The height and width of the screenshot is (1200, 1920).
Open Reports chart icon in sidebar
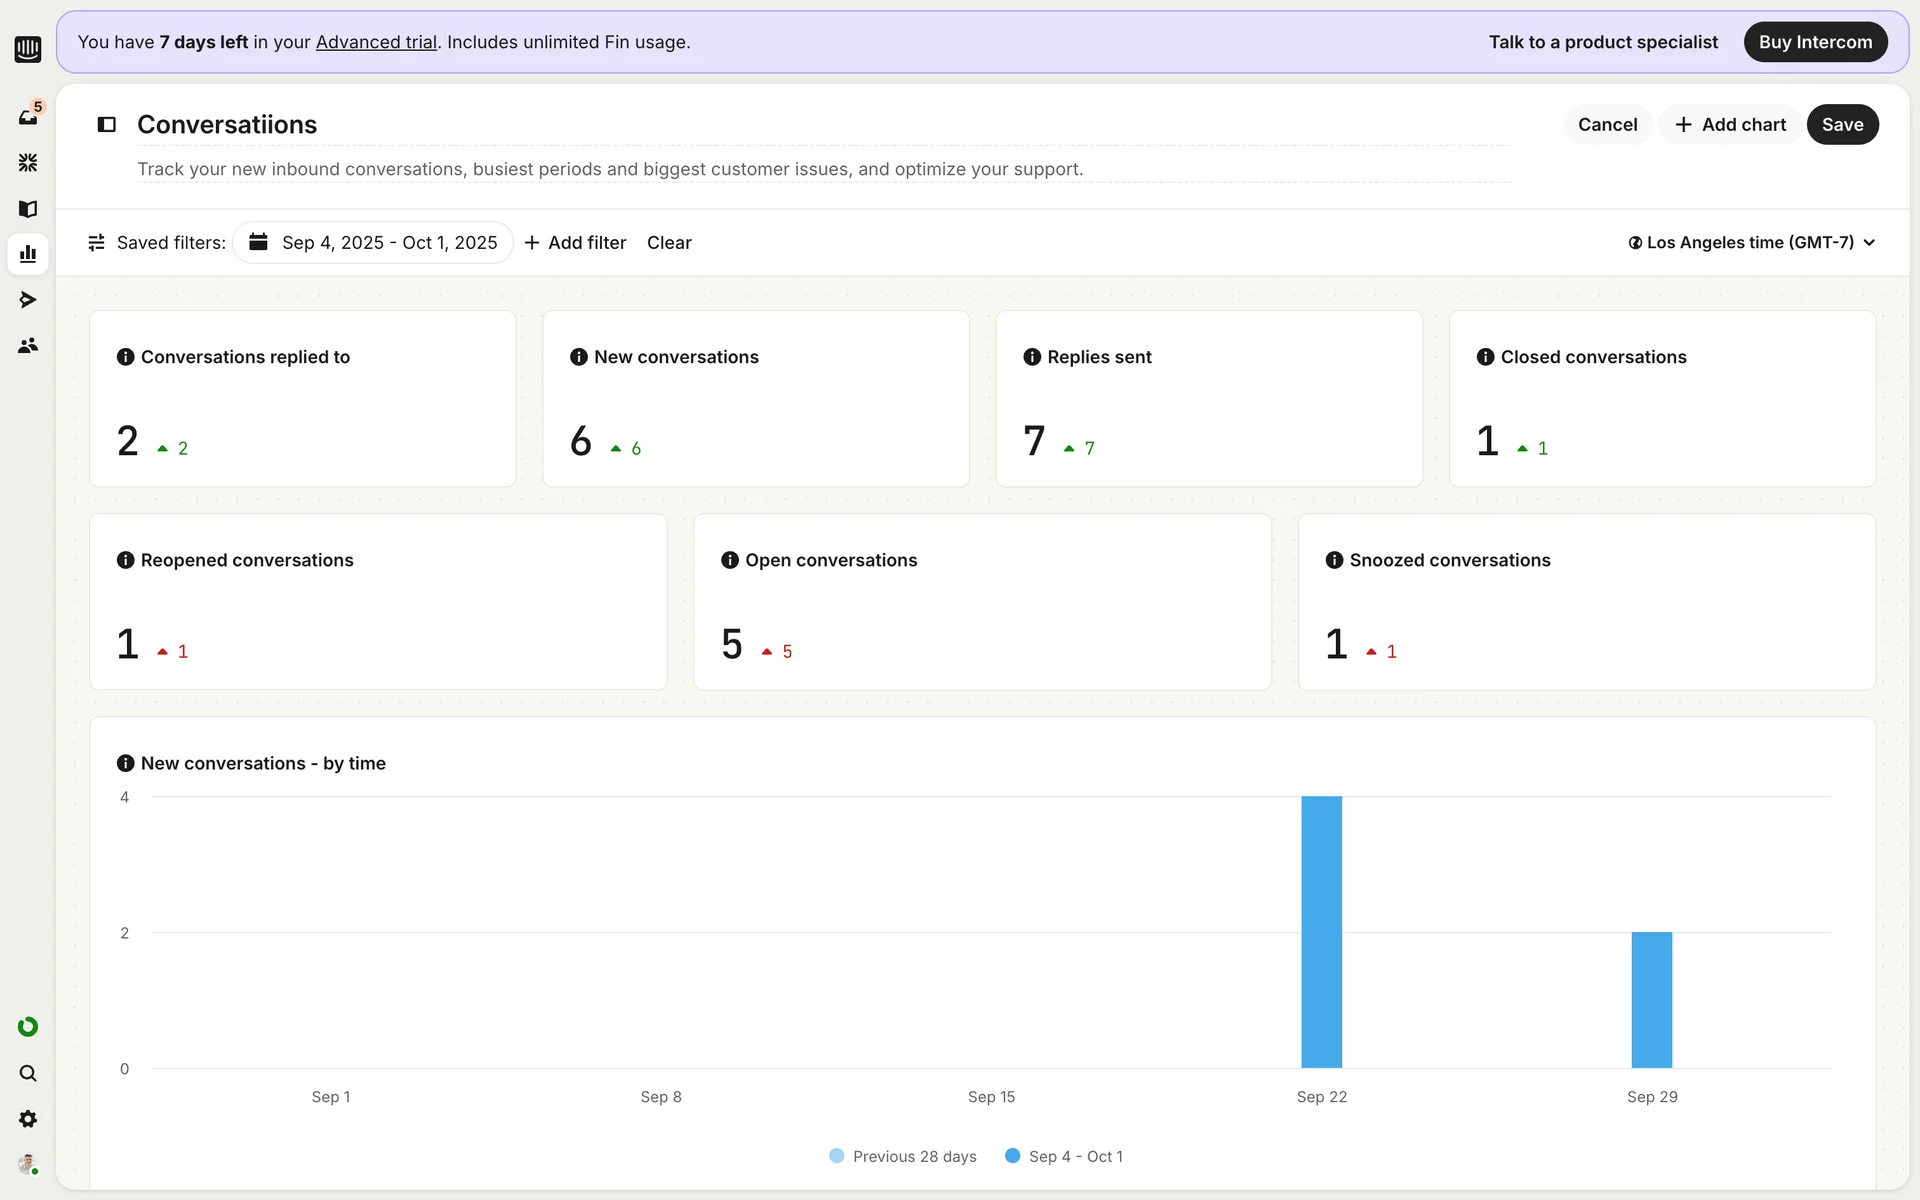tap(28, 254)
